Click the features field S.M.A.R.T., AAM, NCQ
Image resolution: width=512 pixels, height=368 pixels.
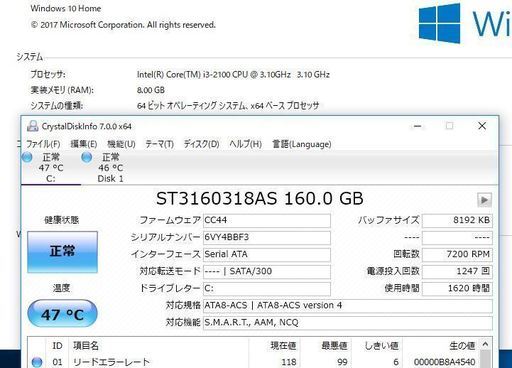pos(348,322)
